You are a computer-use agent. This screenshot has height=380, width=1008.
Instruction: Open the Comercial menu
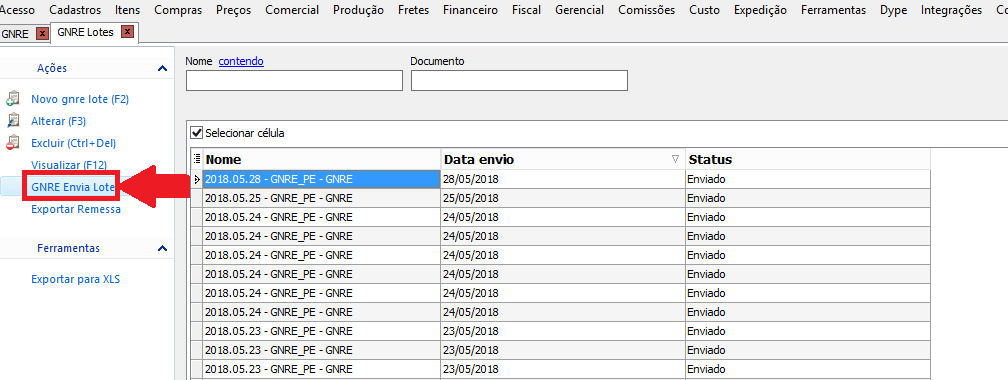pyautogui.click(x=292, y=10)
